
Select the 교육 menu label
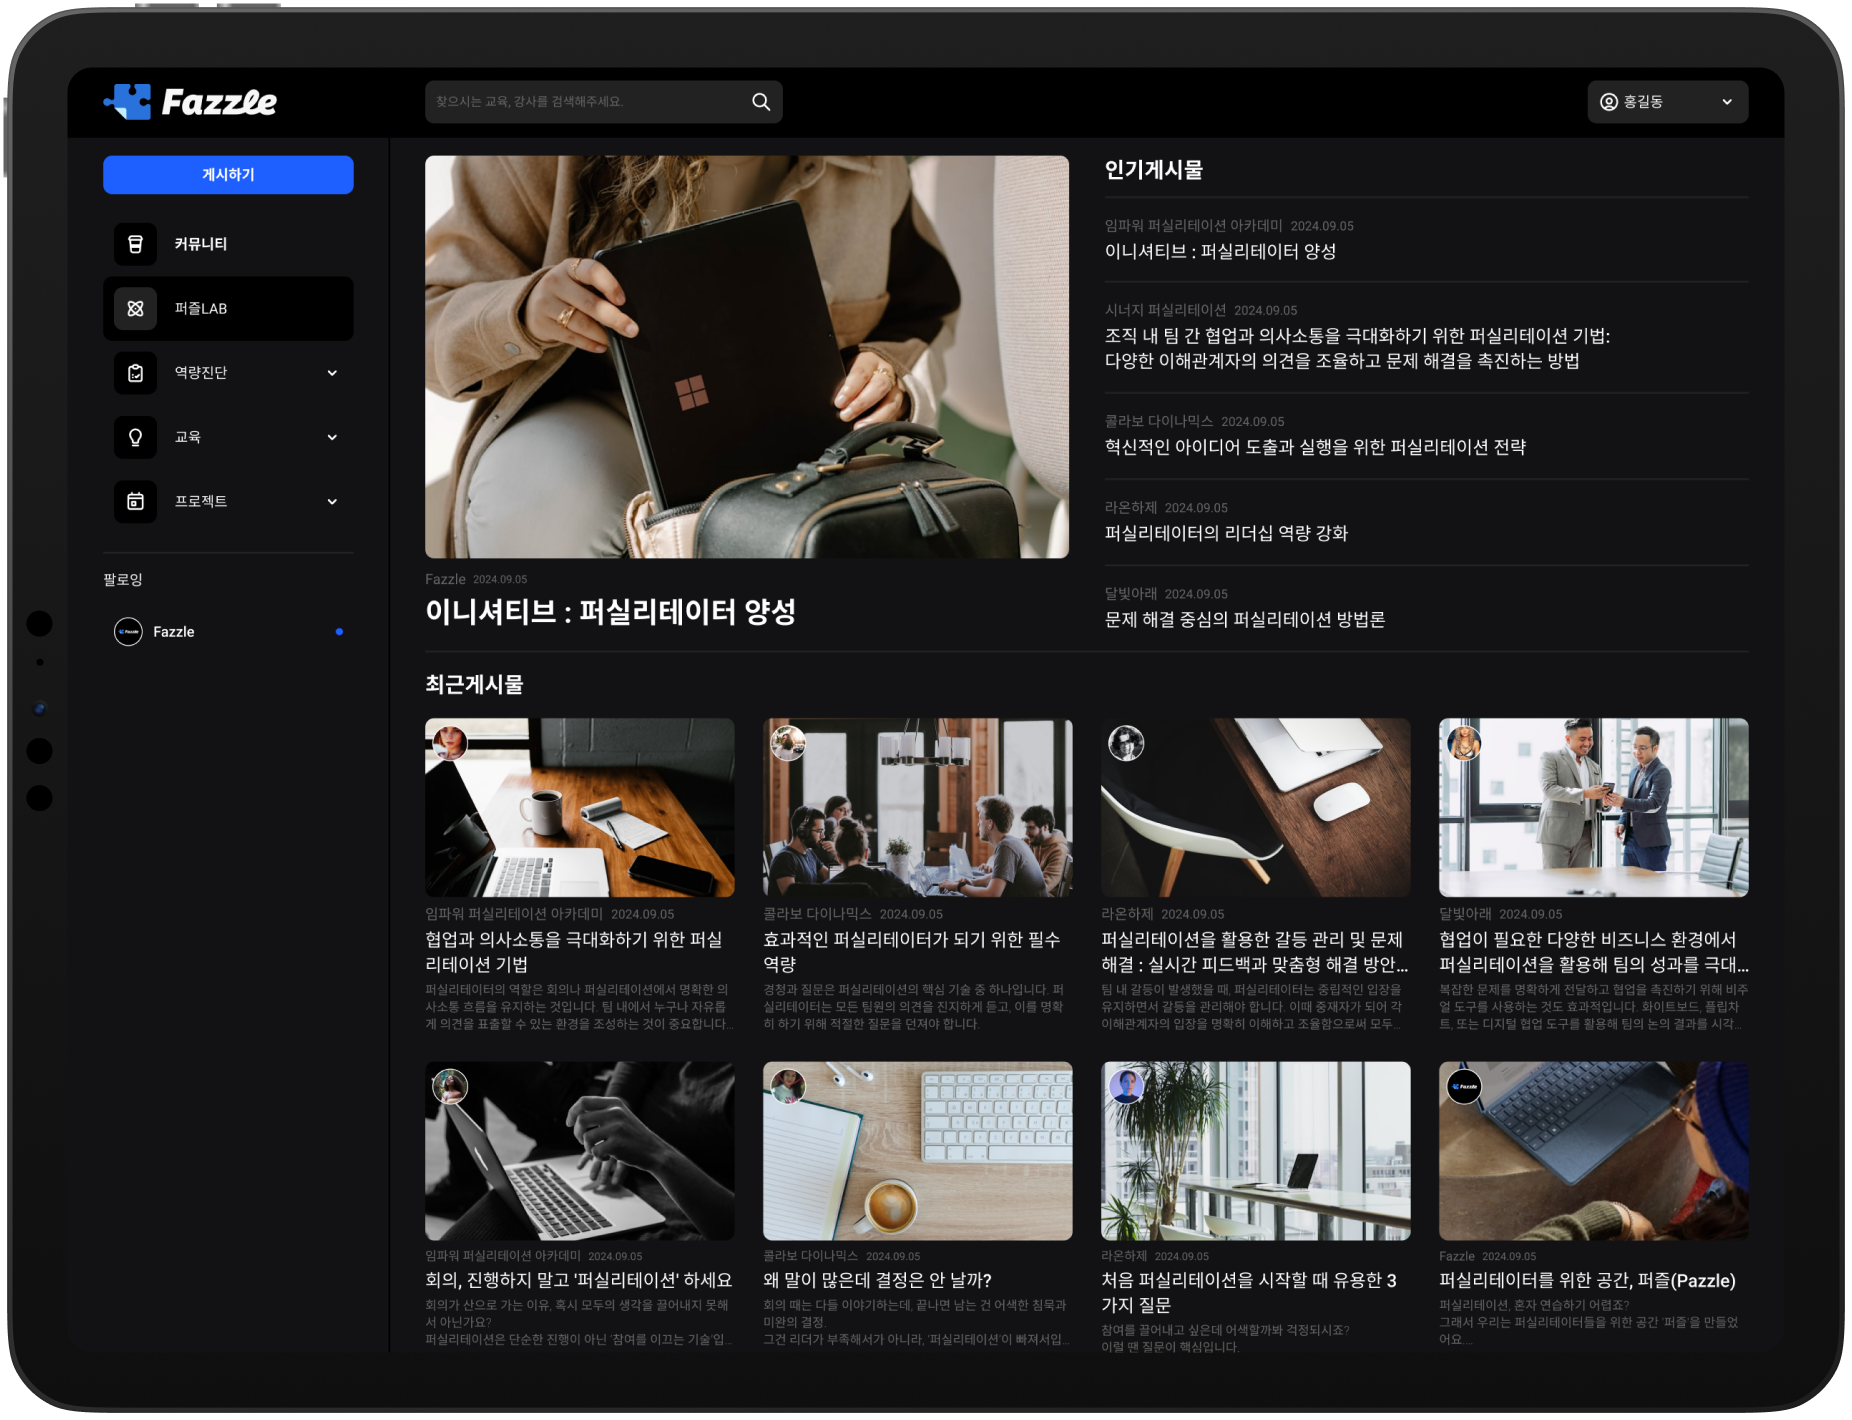tap(188, 437)
